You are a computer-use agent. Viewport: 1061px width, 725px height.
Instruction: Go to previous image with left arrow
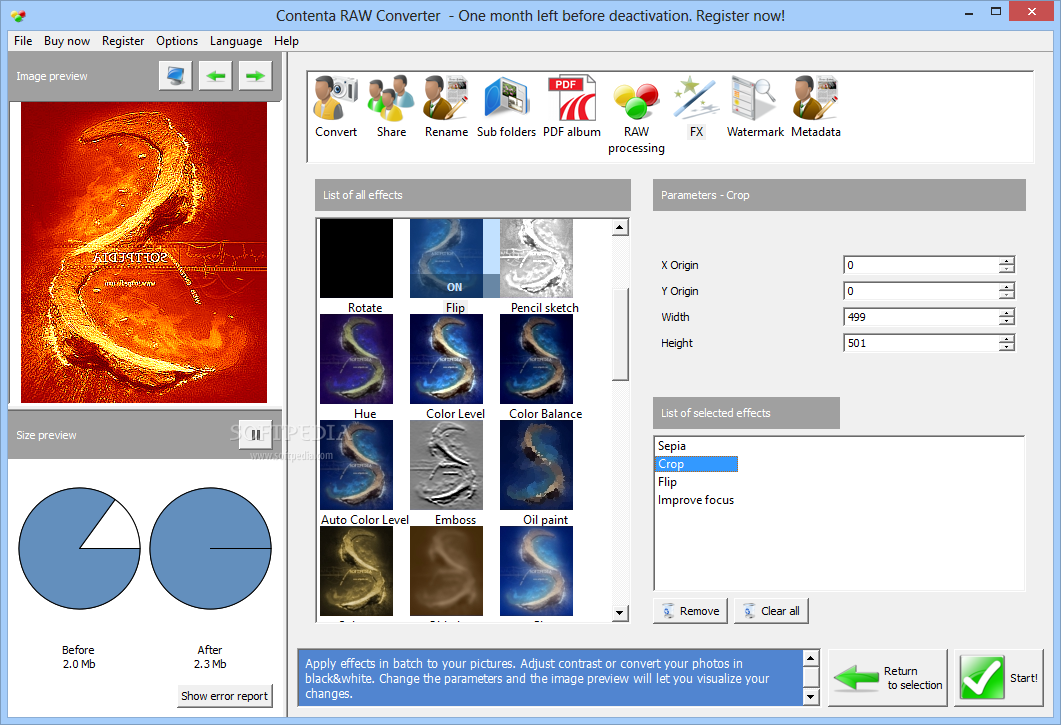pyautogui.click(x=216, y=75)
